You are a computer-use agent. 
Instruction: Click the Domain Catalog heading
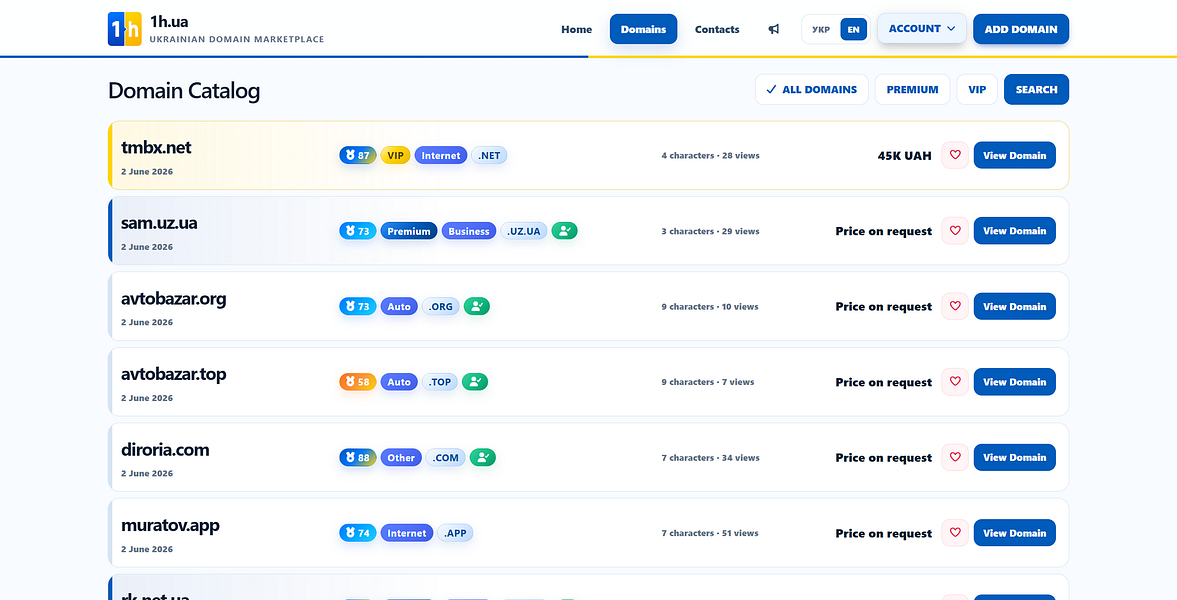(184, 91)
